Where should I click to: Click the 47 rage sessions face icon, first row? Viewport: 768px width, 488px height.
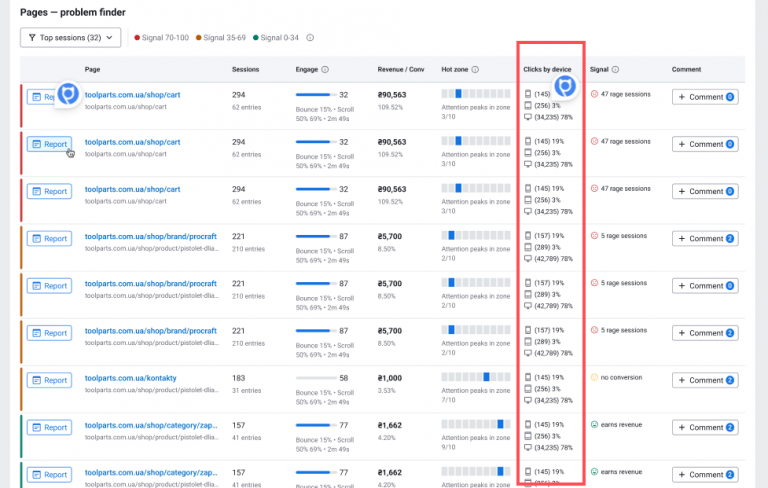click(x=594, y=94)
